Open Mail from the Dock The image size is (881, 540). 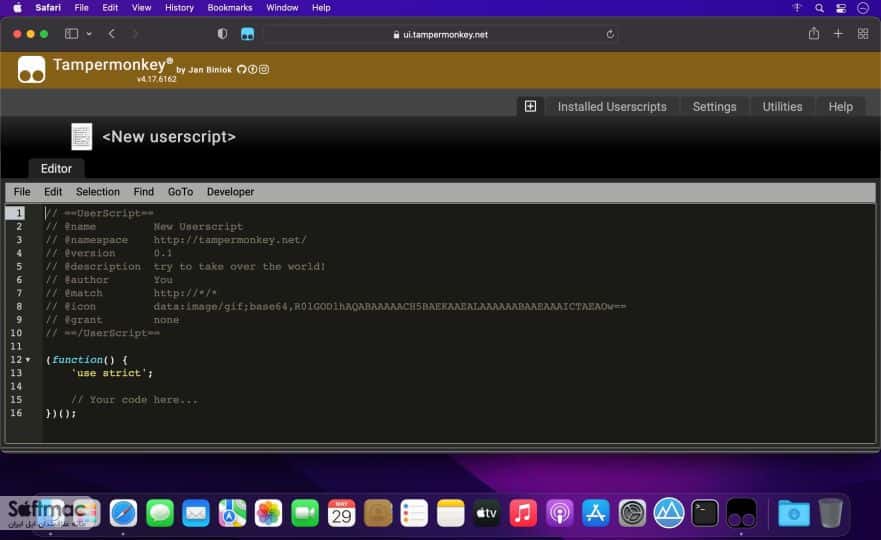[x=196, y=513]
